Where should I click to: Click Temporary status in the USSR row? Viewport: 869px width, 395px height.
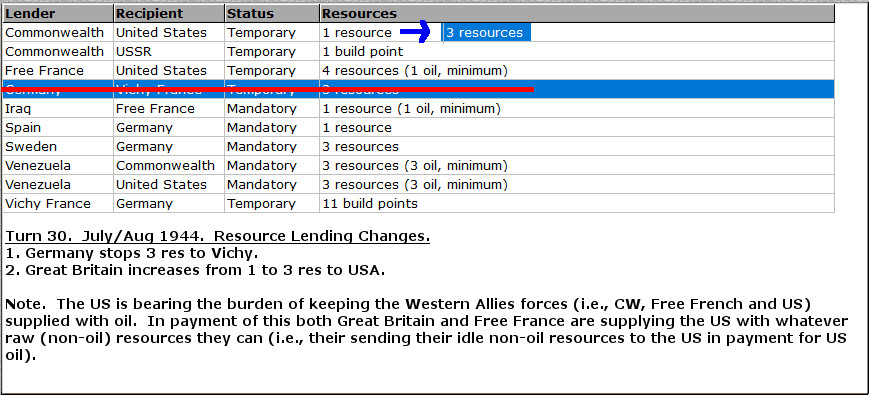tap(272, 52)
